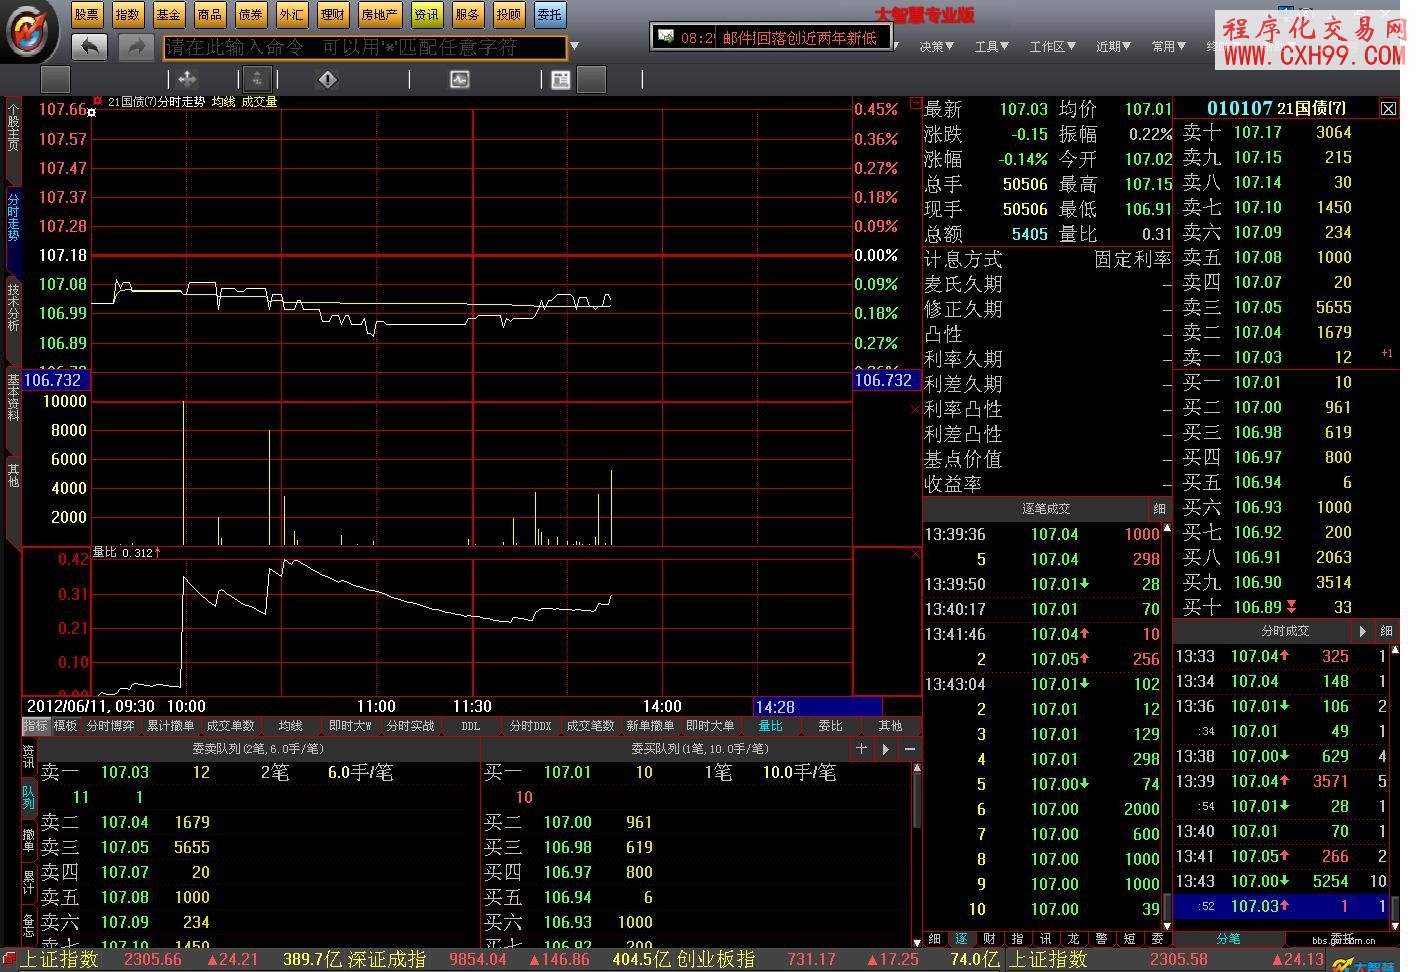The width and height of the screenshot is (1425, 972).
Task: Click the minus icon in order queue header
Action: pyautogui.click(x=910, y=748)
